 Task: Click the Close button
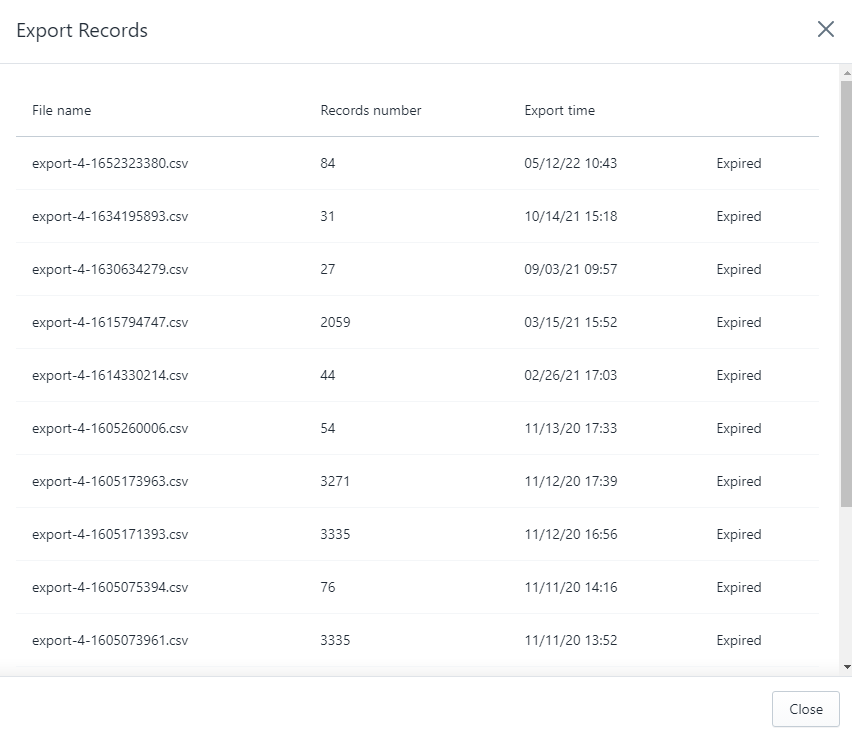[x=806, y=709]
